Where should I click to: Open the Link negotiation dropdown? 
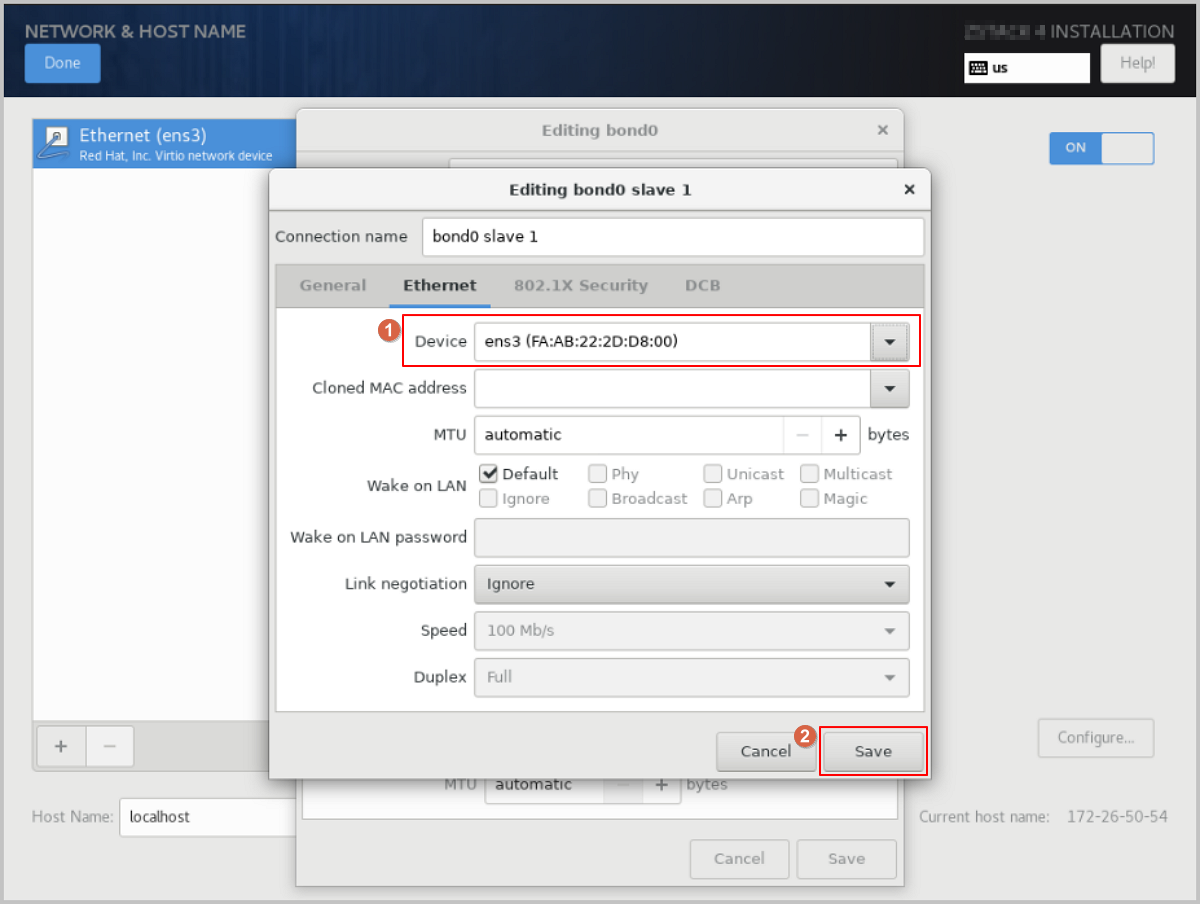click(691, 584)
